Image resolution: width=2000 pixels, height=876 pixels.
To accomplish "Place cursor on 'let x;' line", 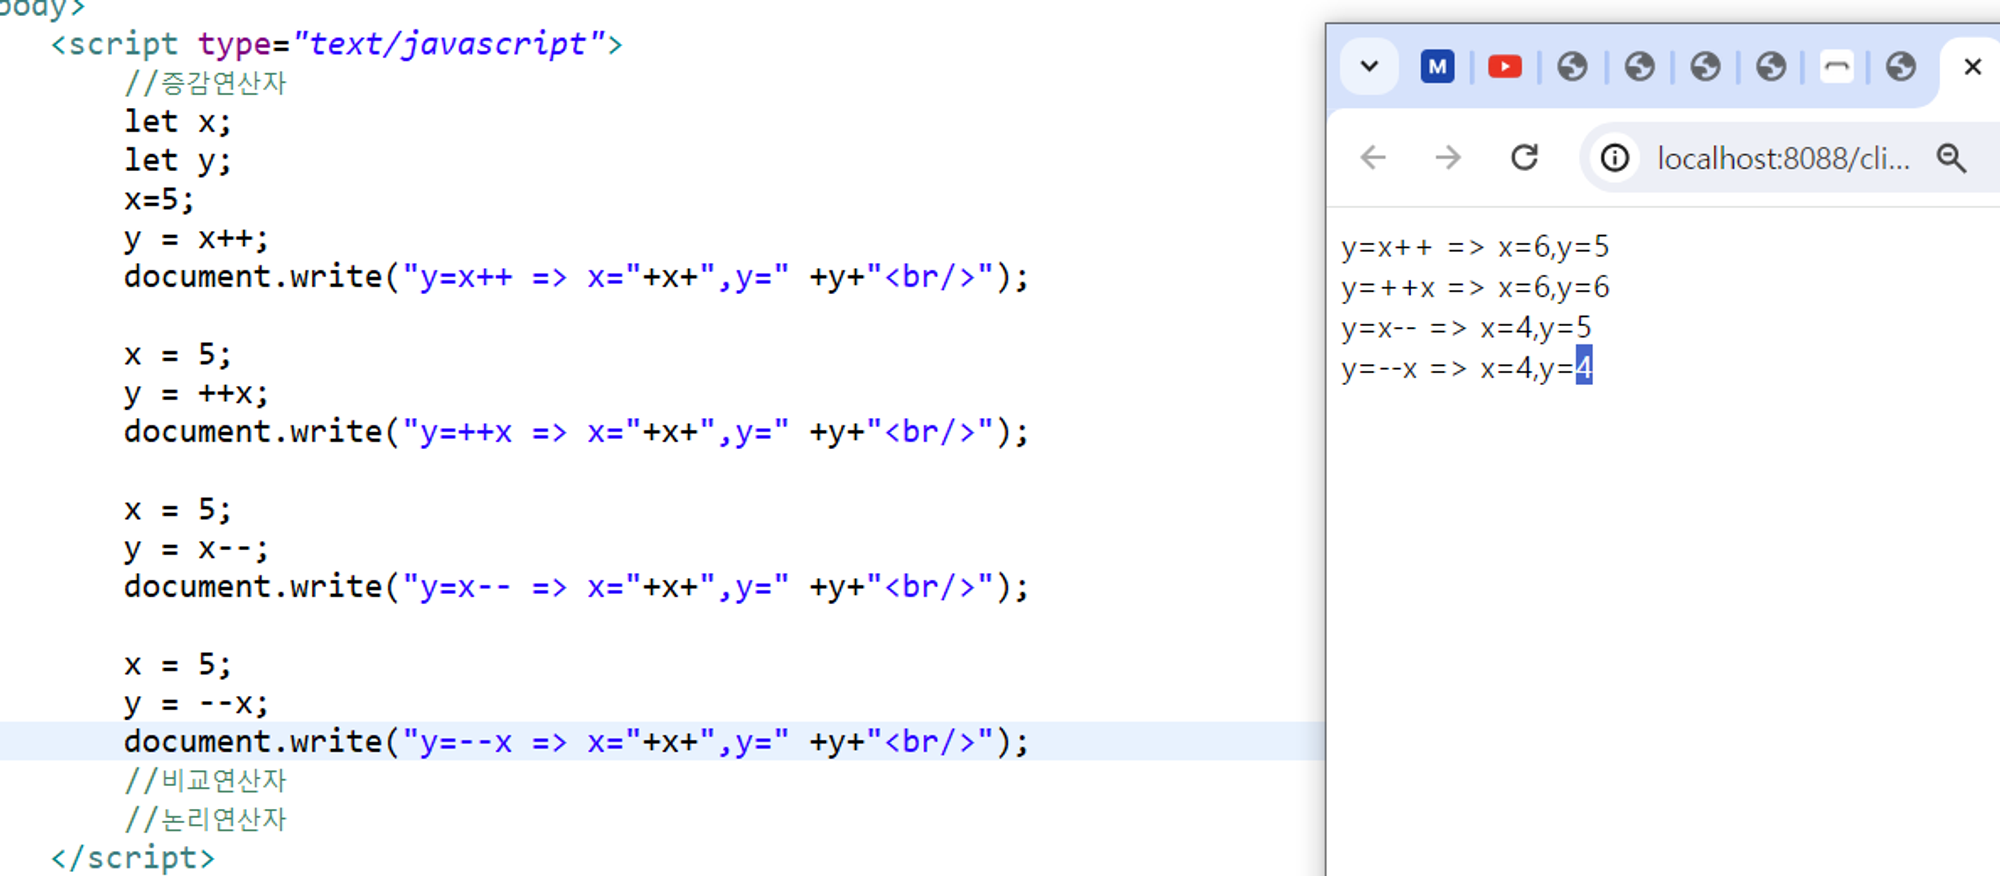I will coord(177,122).
